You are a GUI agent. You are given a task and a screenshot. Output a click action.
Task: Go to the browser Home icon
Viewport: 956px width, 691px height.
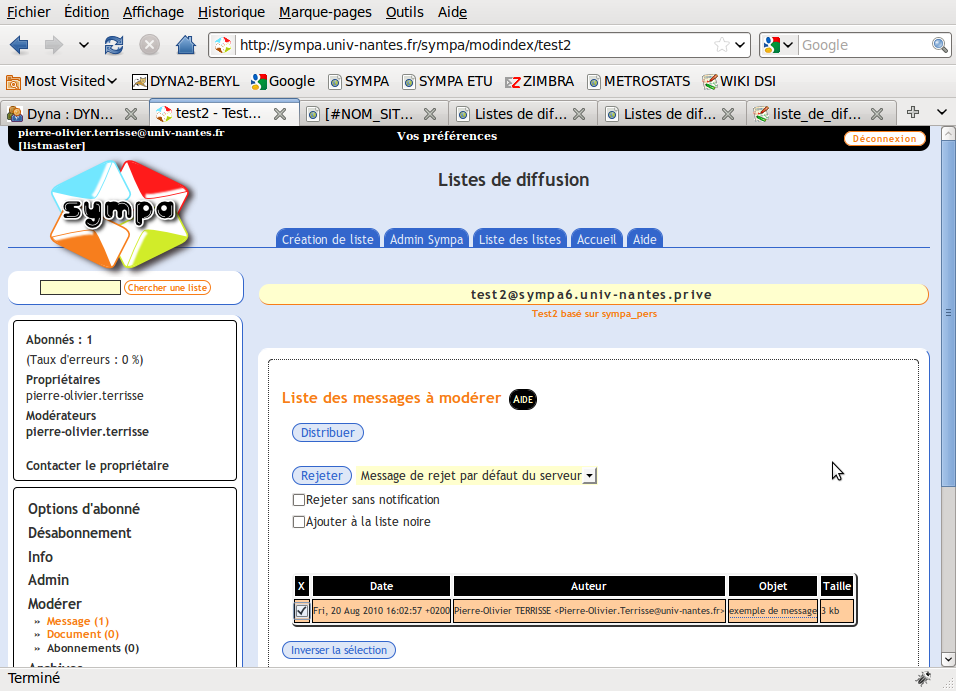185,45
